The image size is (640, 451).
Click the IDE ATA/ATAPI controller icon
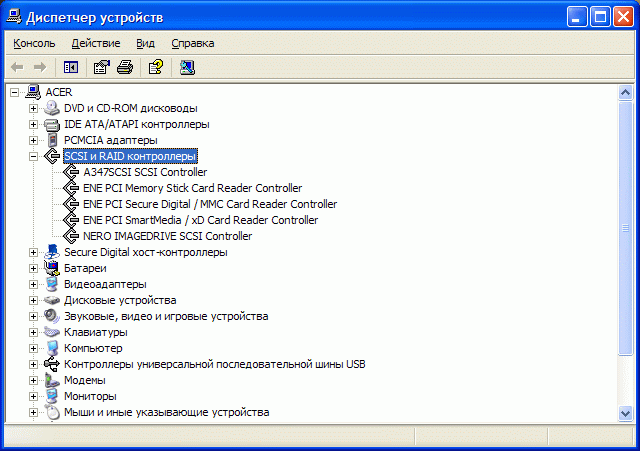[52, 124]
